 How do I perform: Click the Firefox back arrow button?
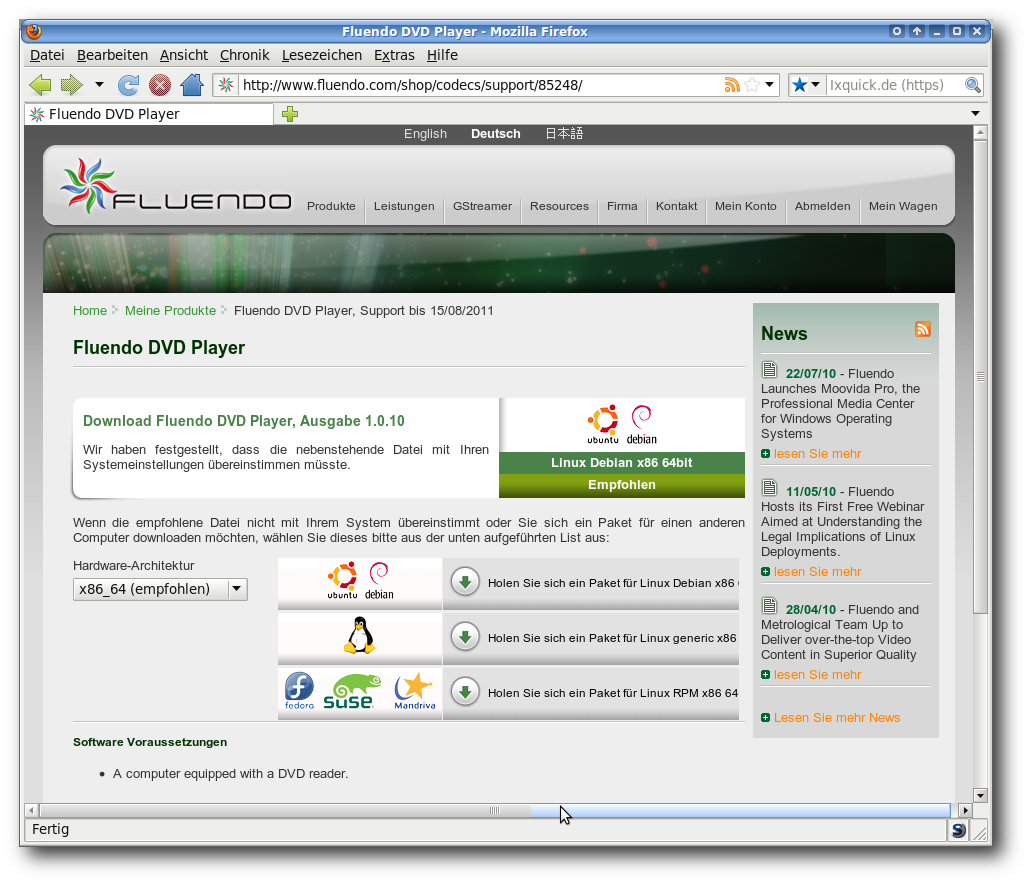[40, 85]
